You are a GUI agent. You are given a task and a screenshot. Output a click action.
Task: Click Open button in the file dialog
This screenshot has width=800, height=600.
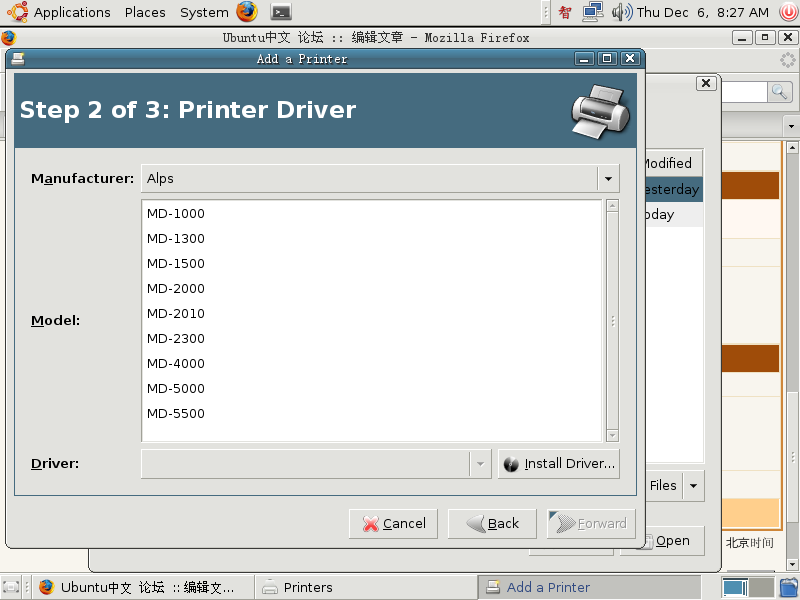point(672,541)
